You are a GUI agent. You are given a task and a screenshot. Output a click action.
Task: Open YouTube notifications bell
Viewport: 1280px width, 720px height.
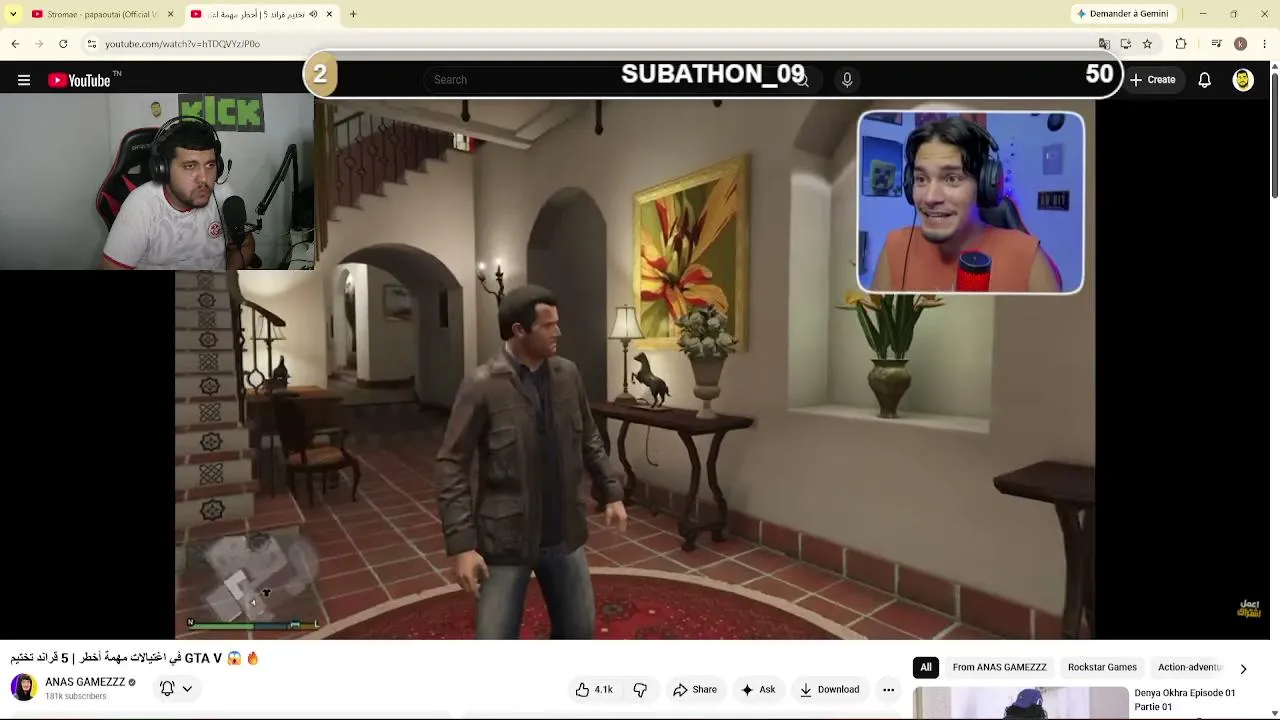(1205, 80)
